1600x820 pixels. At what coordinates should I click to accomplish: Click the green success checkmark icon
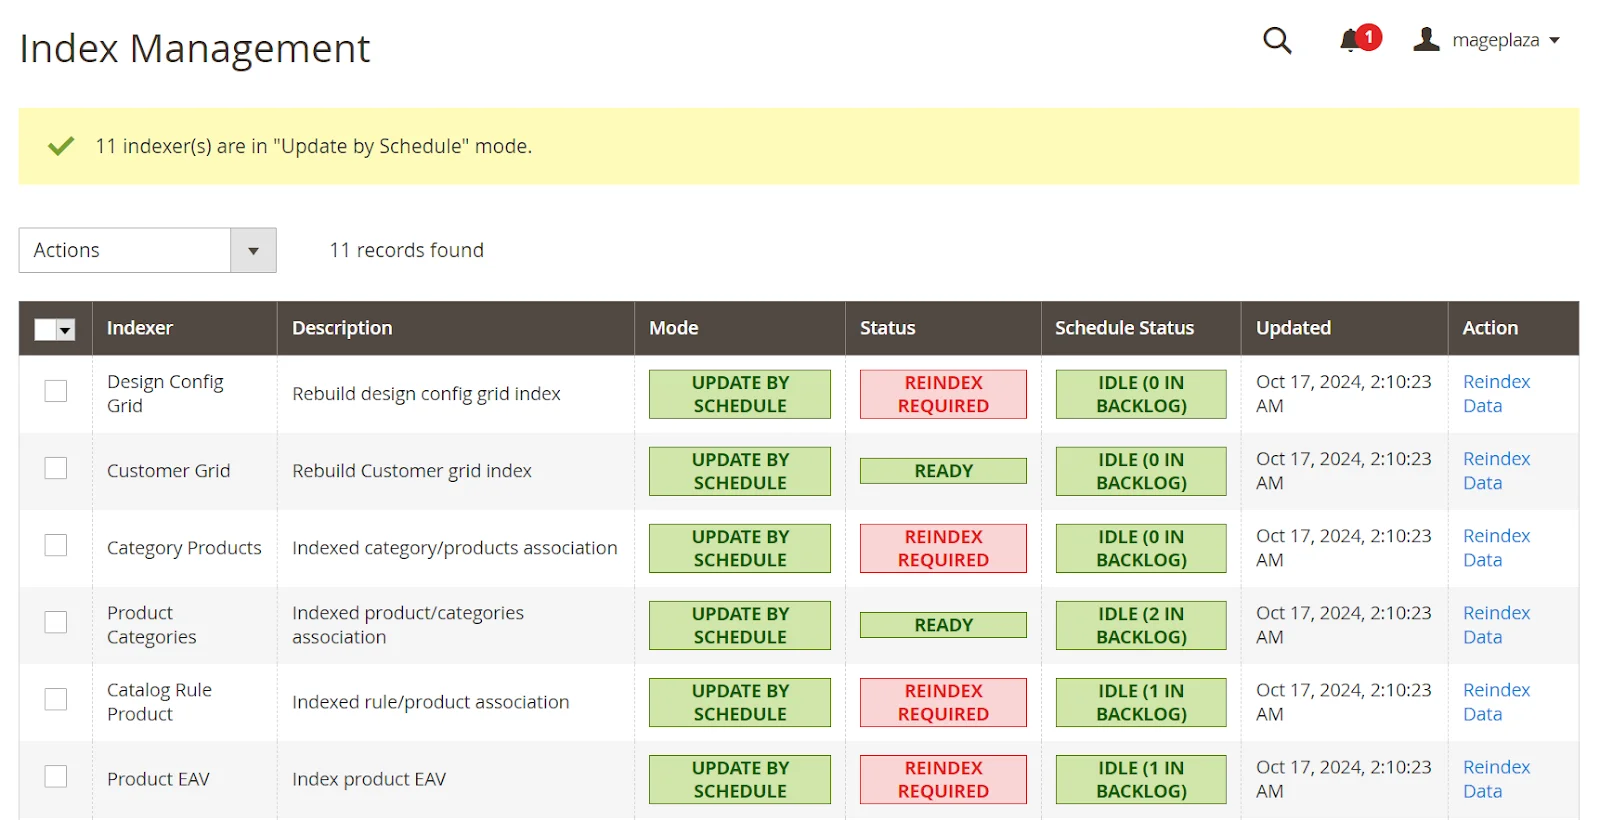coord(61,146)
